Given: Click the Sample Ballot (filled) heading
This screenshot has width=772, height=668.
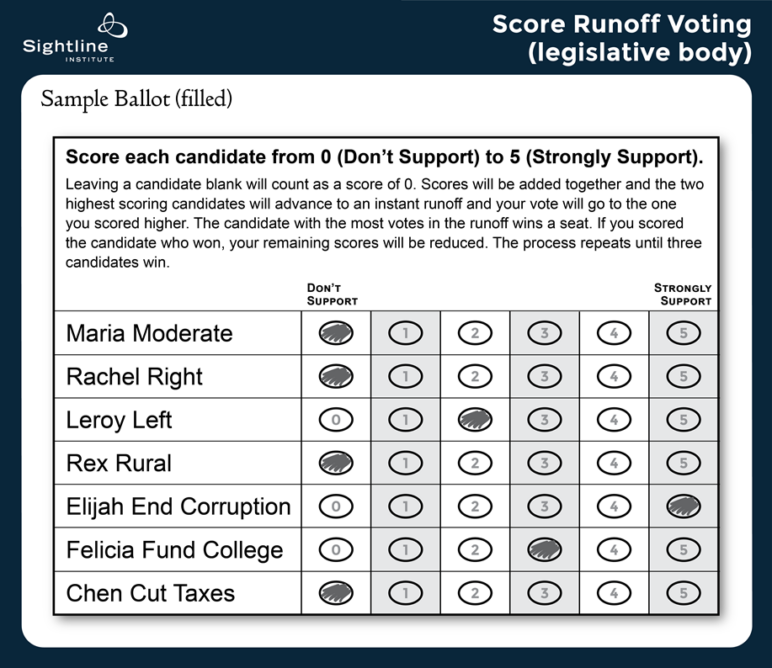Looking at the screenshot, I should [x=137, y=100].
